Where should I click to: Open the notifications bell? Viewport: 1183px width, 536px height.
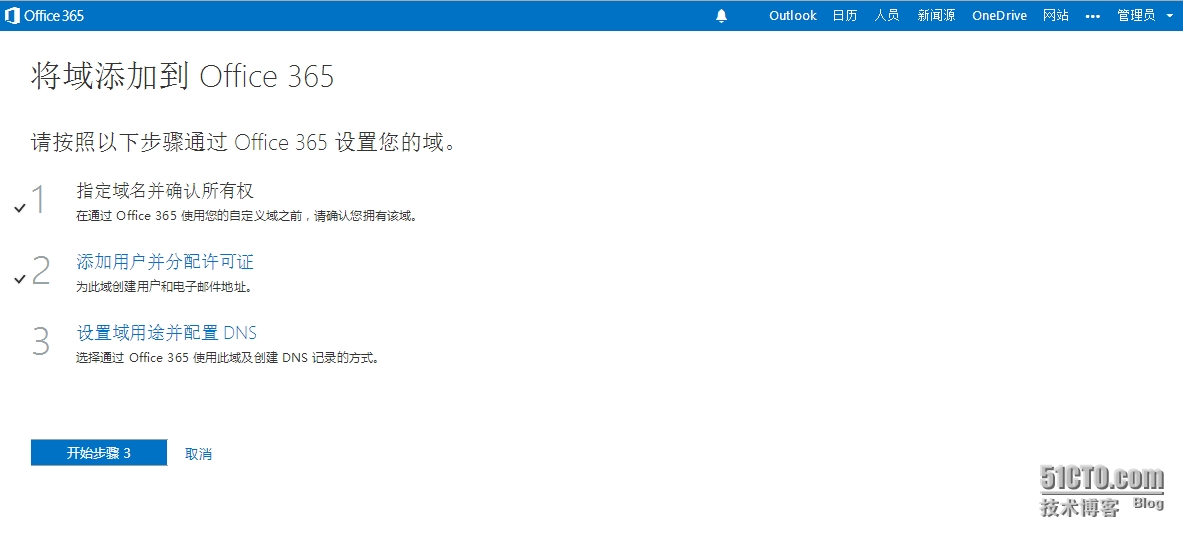722,16
